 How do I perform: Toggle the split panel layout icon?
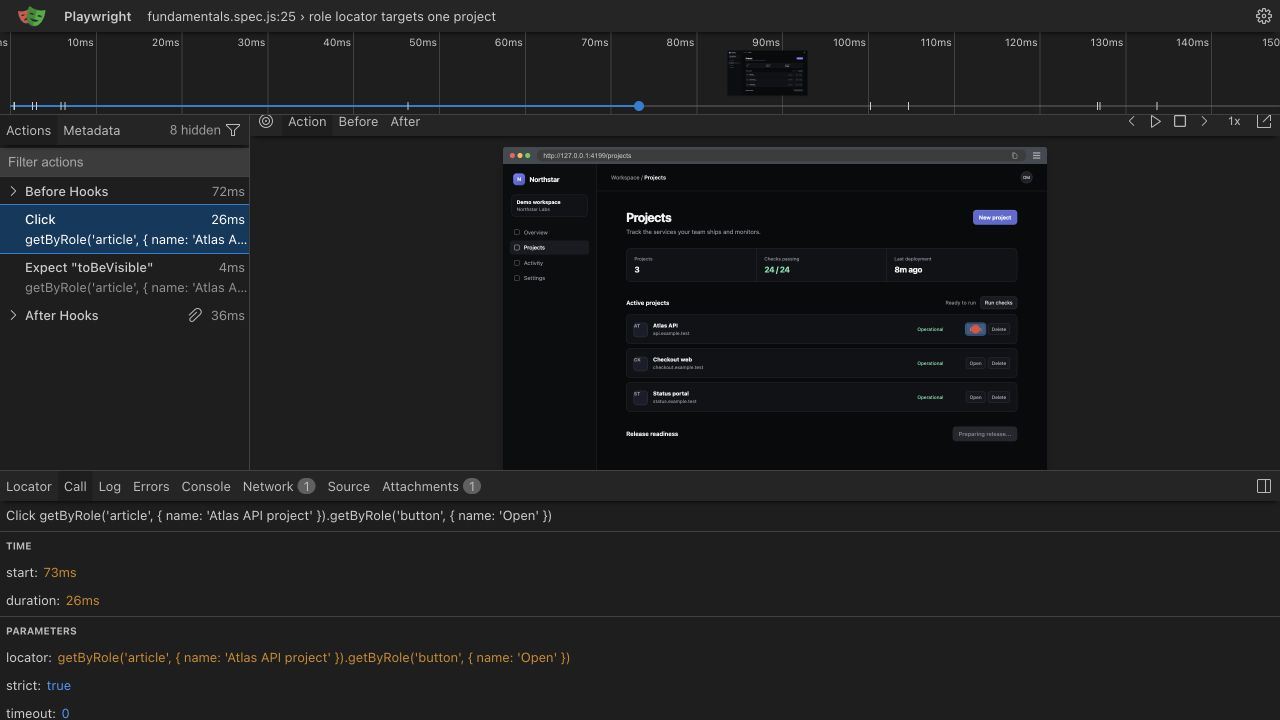pyautogui.click(x=1264, y=486)
